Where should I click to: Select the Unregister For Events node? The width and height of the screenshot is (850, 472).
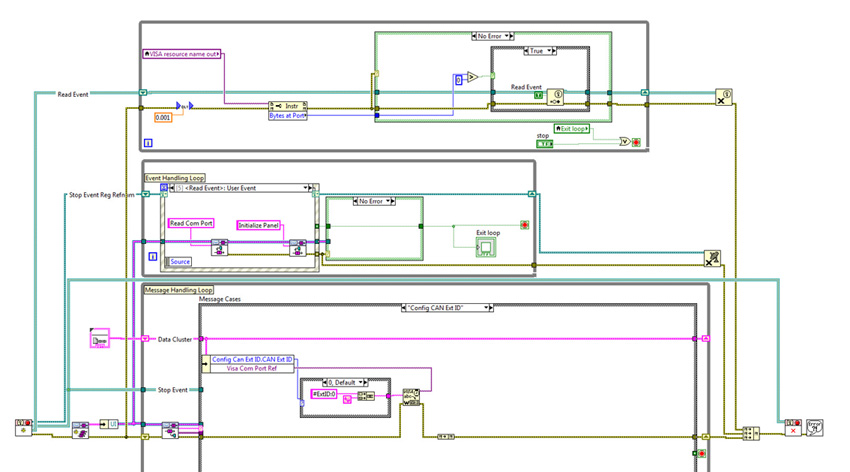(x=713, y=258)
